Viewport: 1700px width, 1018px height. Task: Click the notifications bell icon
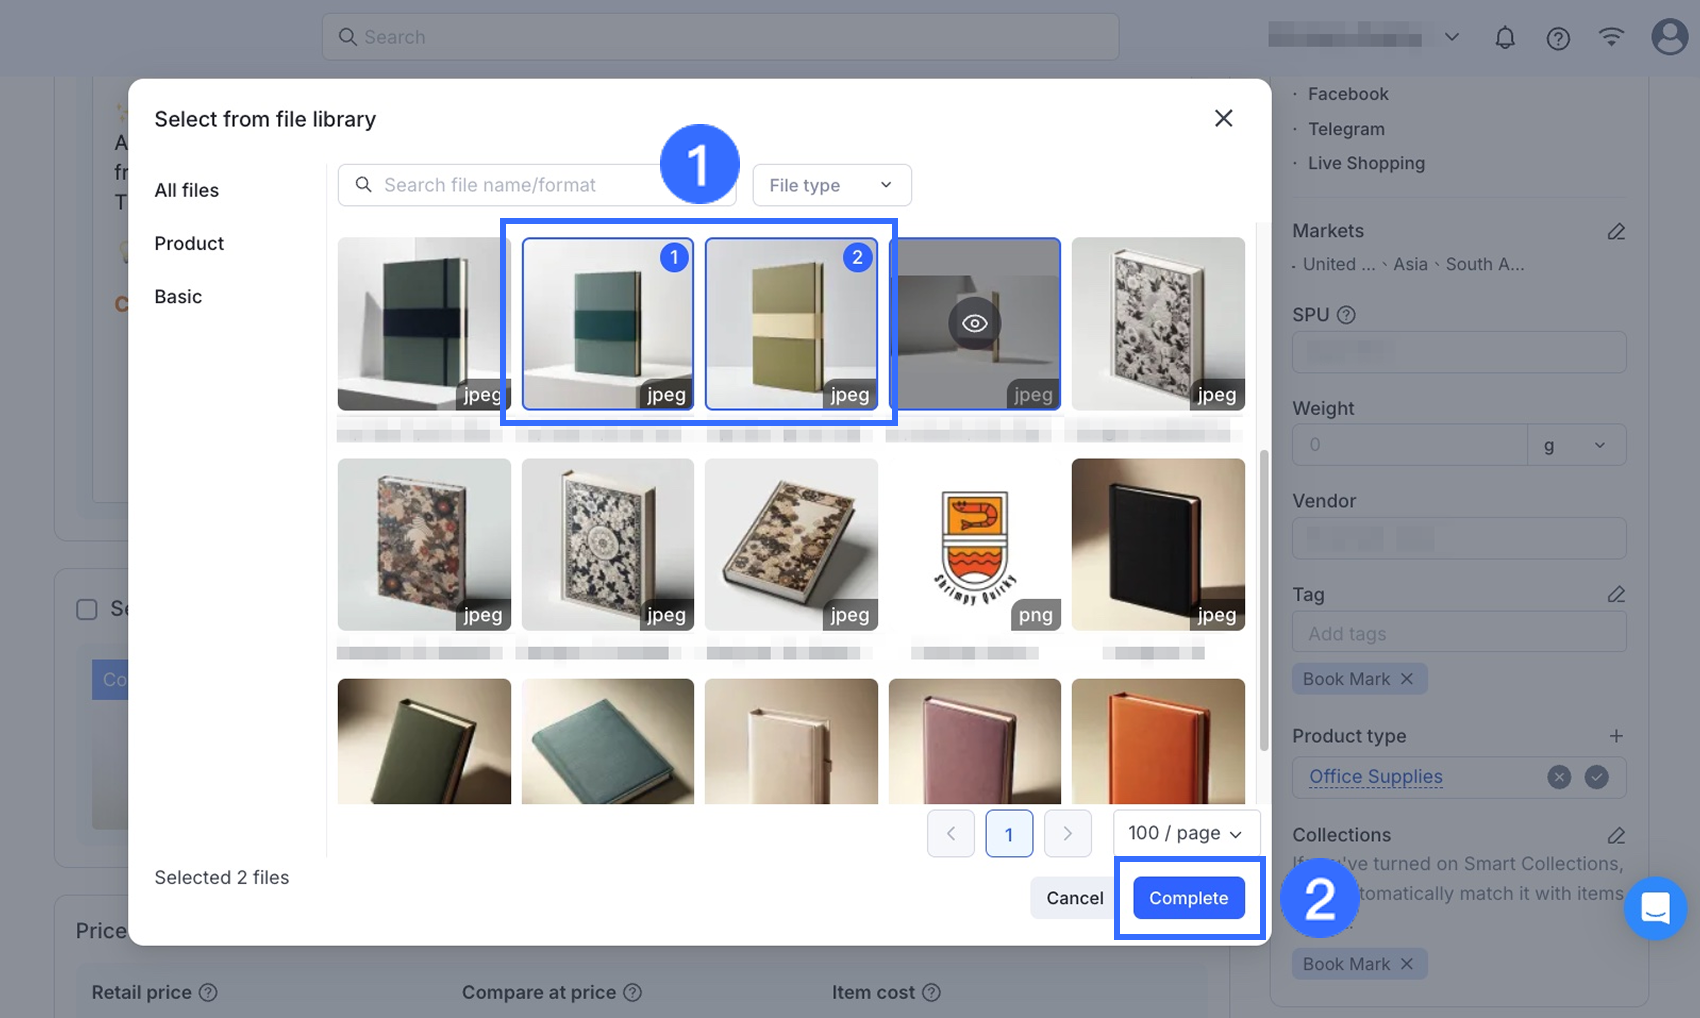1504,38
